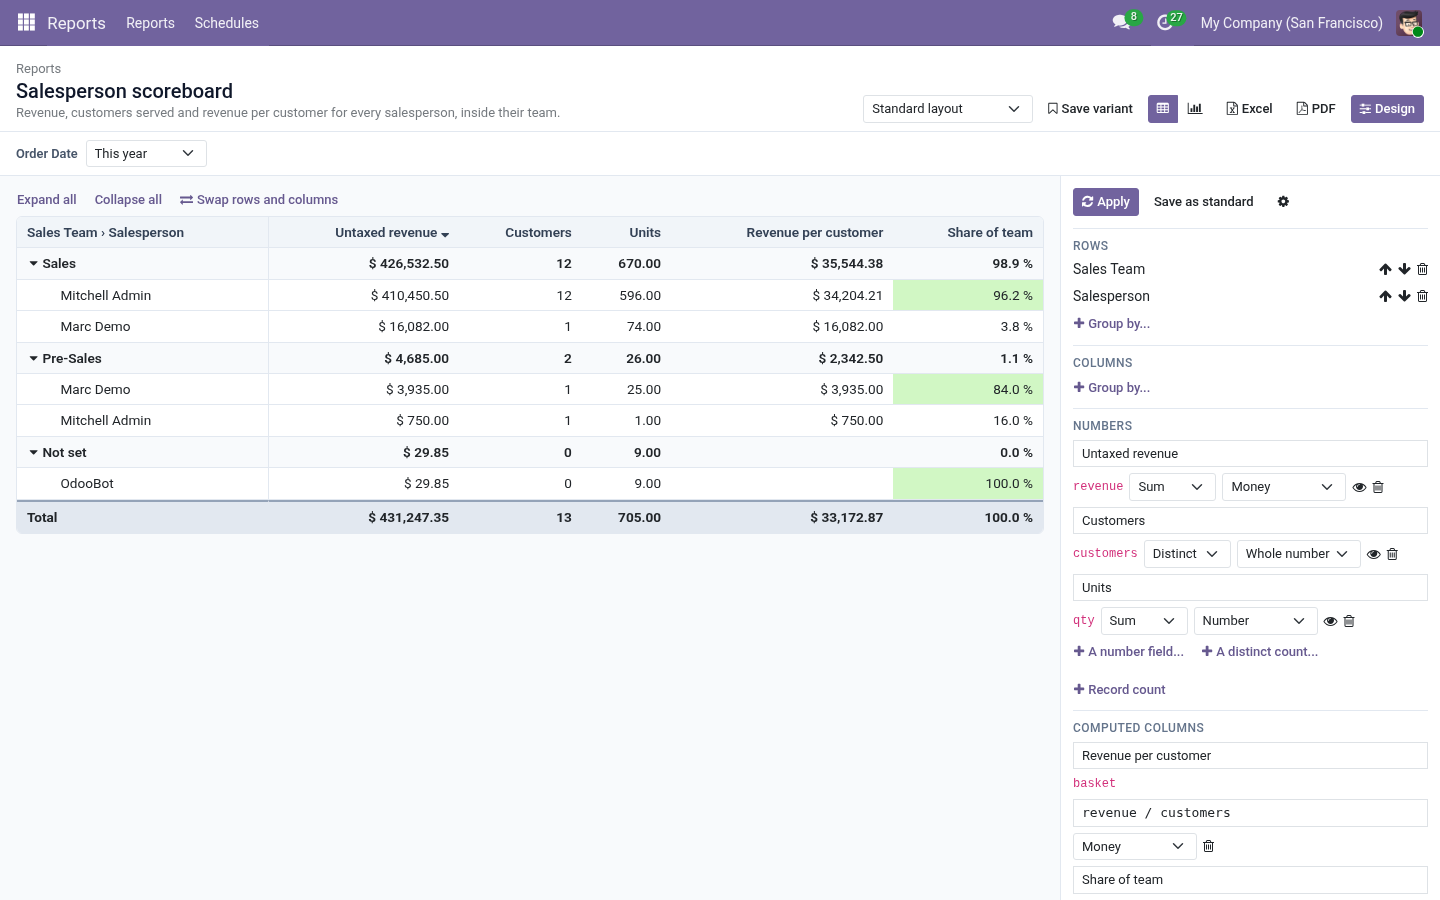Open the Reports menu item

coord(150,23)
